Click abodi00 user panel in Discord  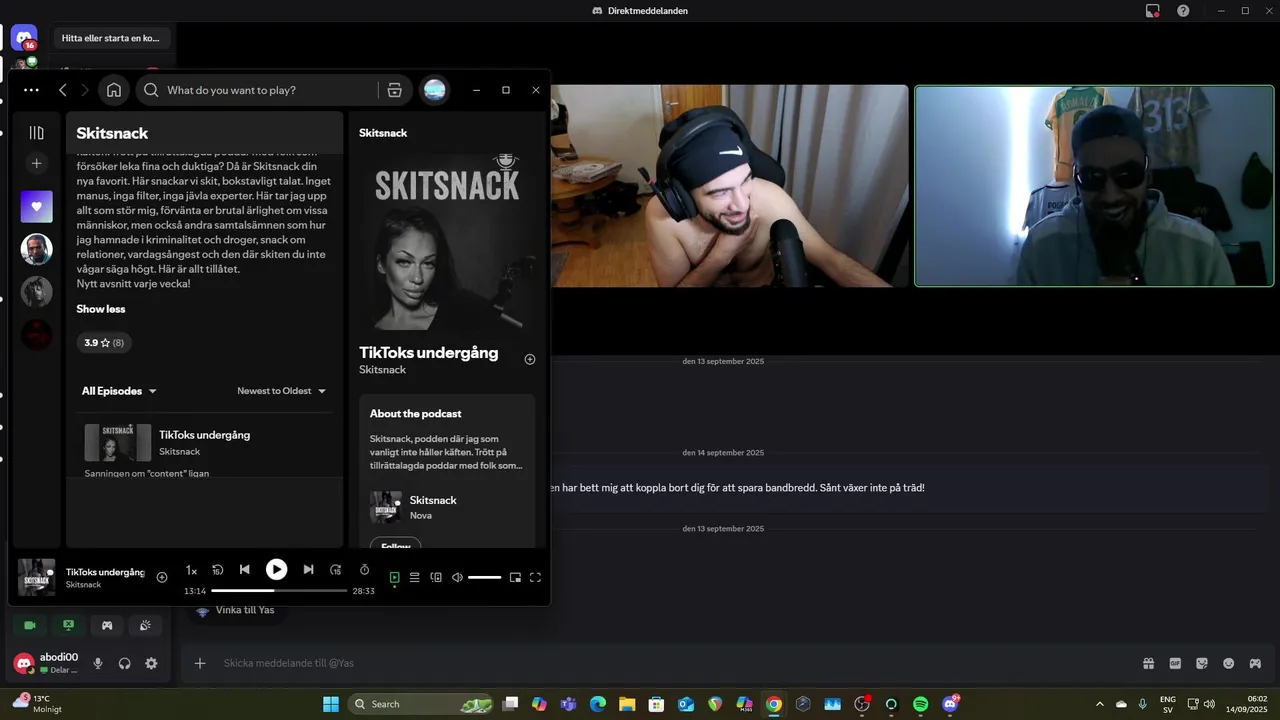pyautogui.click(x=46, y=663)
